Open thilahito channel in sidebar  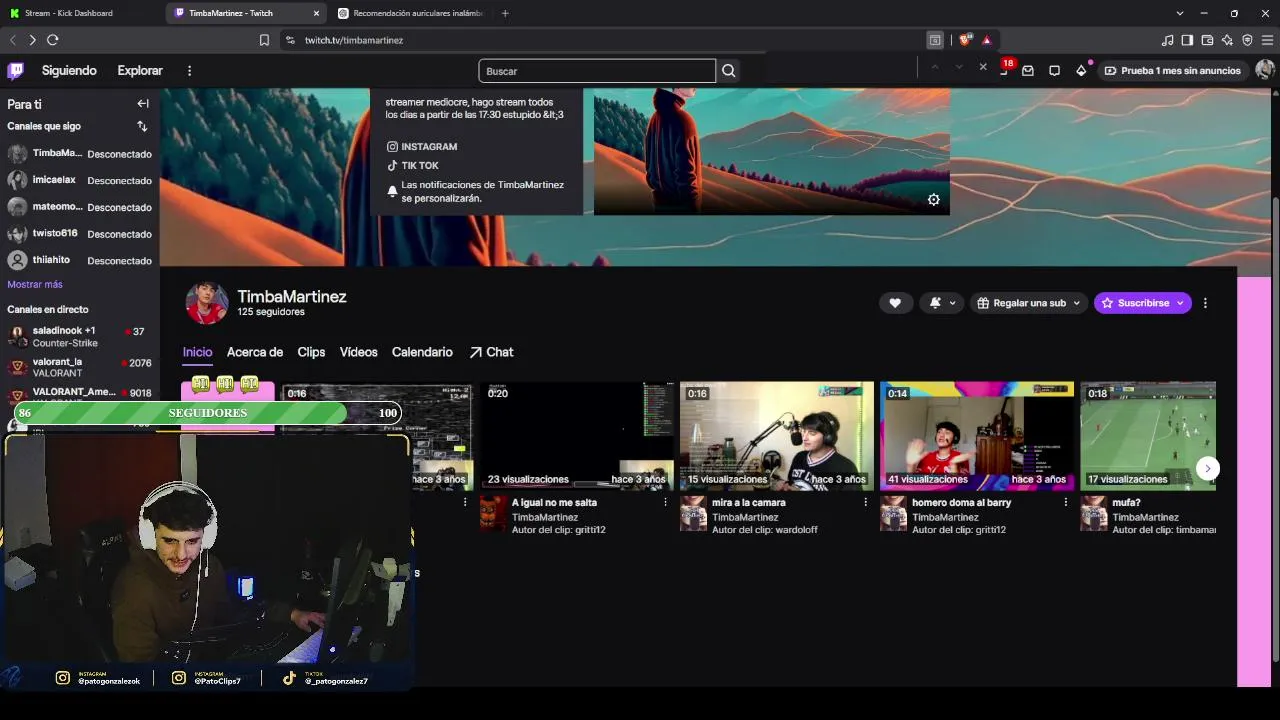click(x=80, y=260)
